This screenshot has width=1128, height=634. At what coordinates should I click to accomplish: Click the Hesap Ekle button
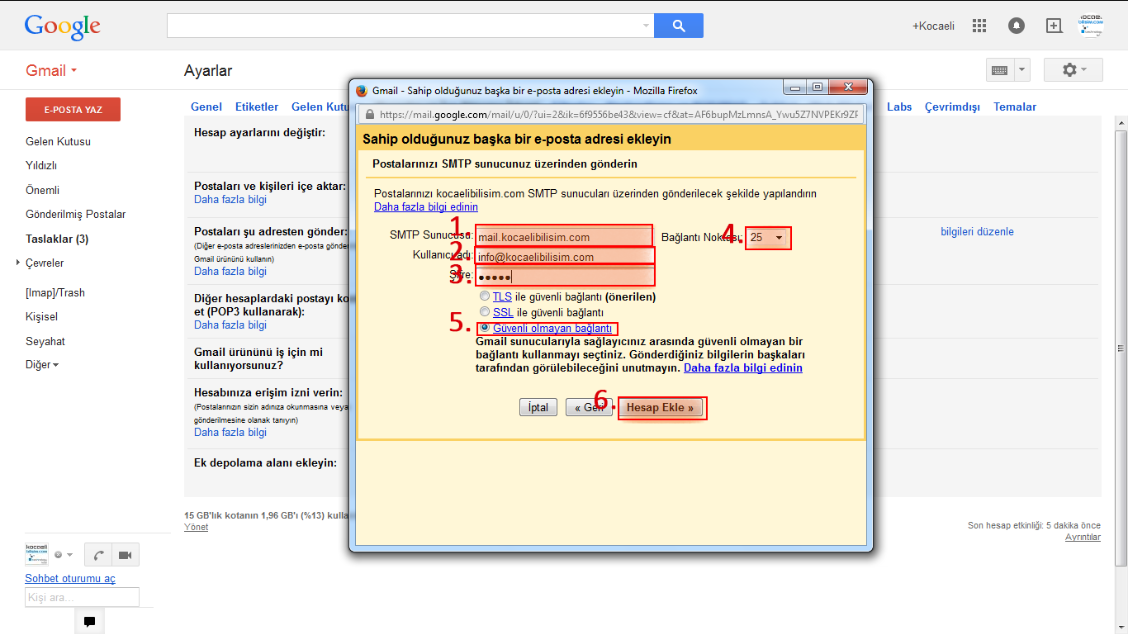pyautogui.click(x=660, y=407)
